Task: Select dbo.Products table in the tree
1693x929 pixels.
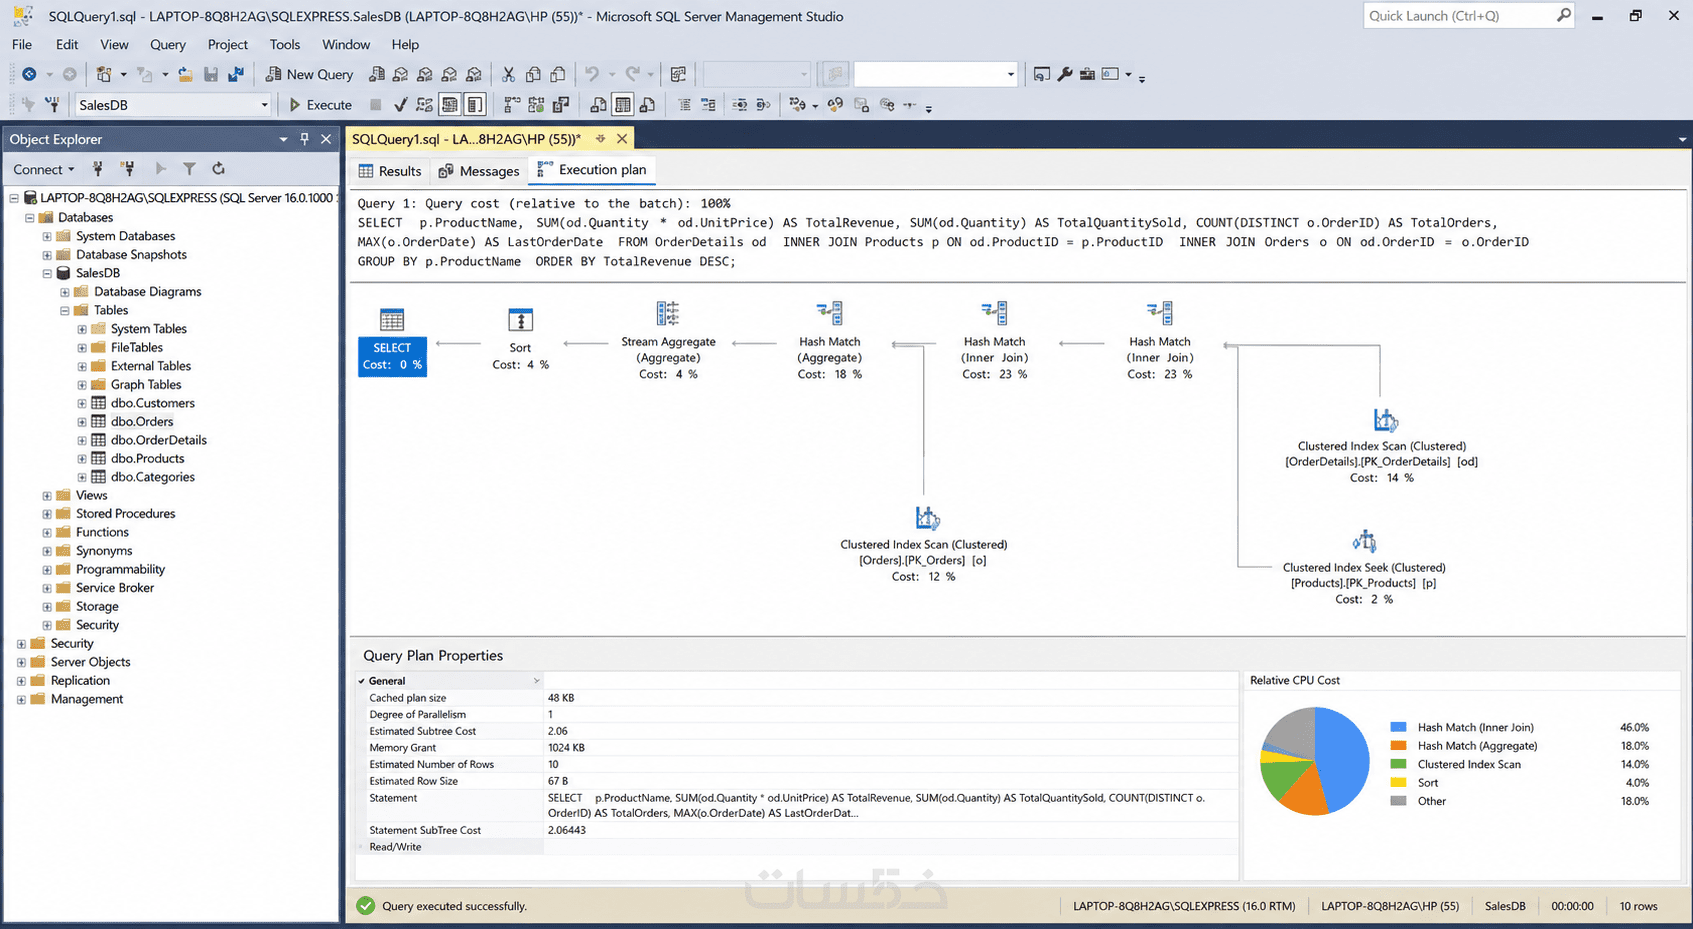Action: 148,458
